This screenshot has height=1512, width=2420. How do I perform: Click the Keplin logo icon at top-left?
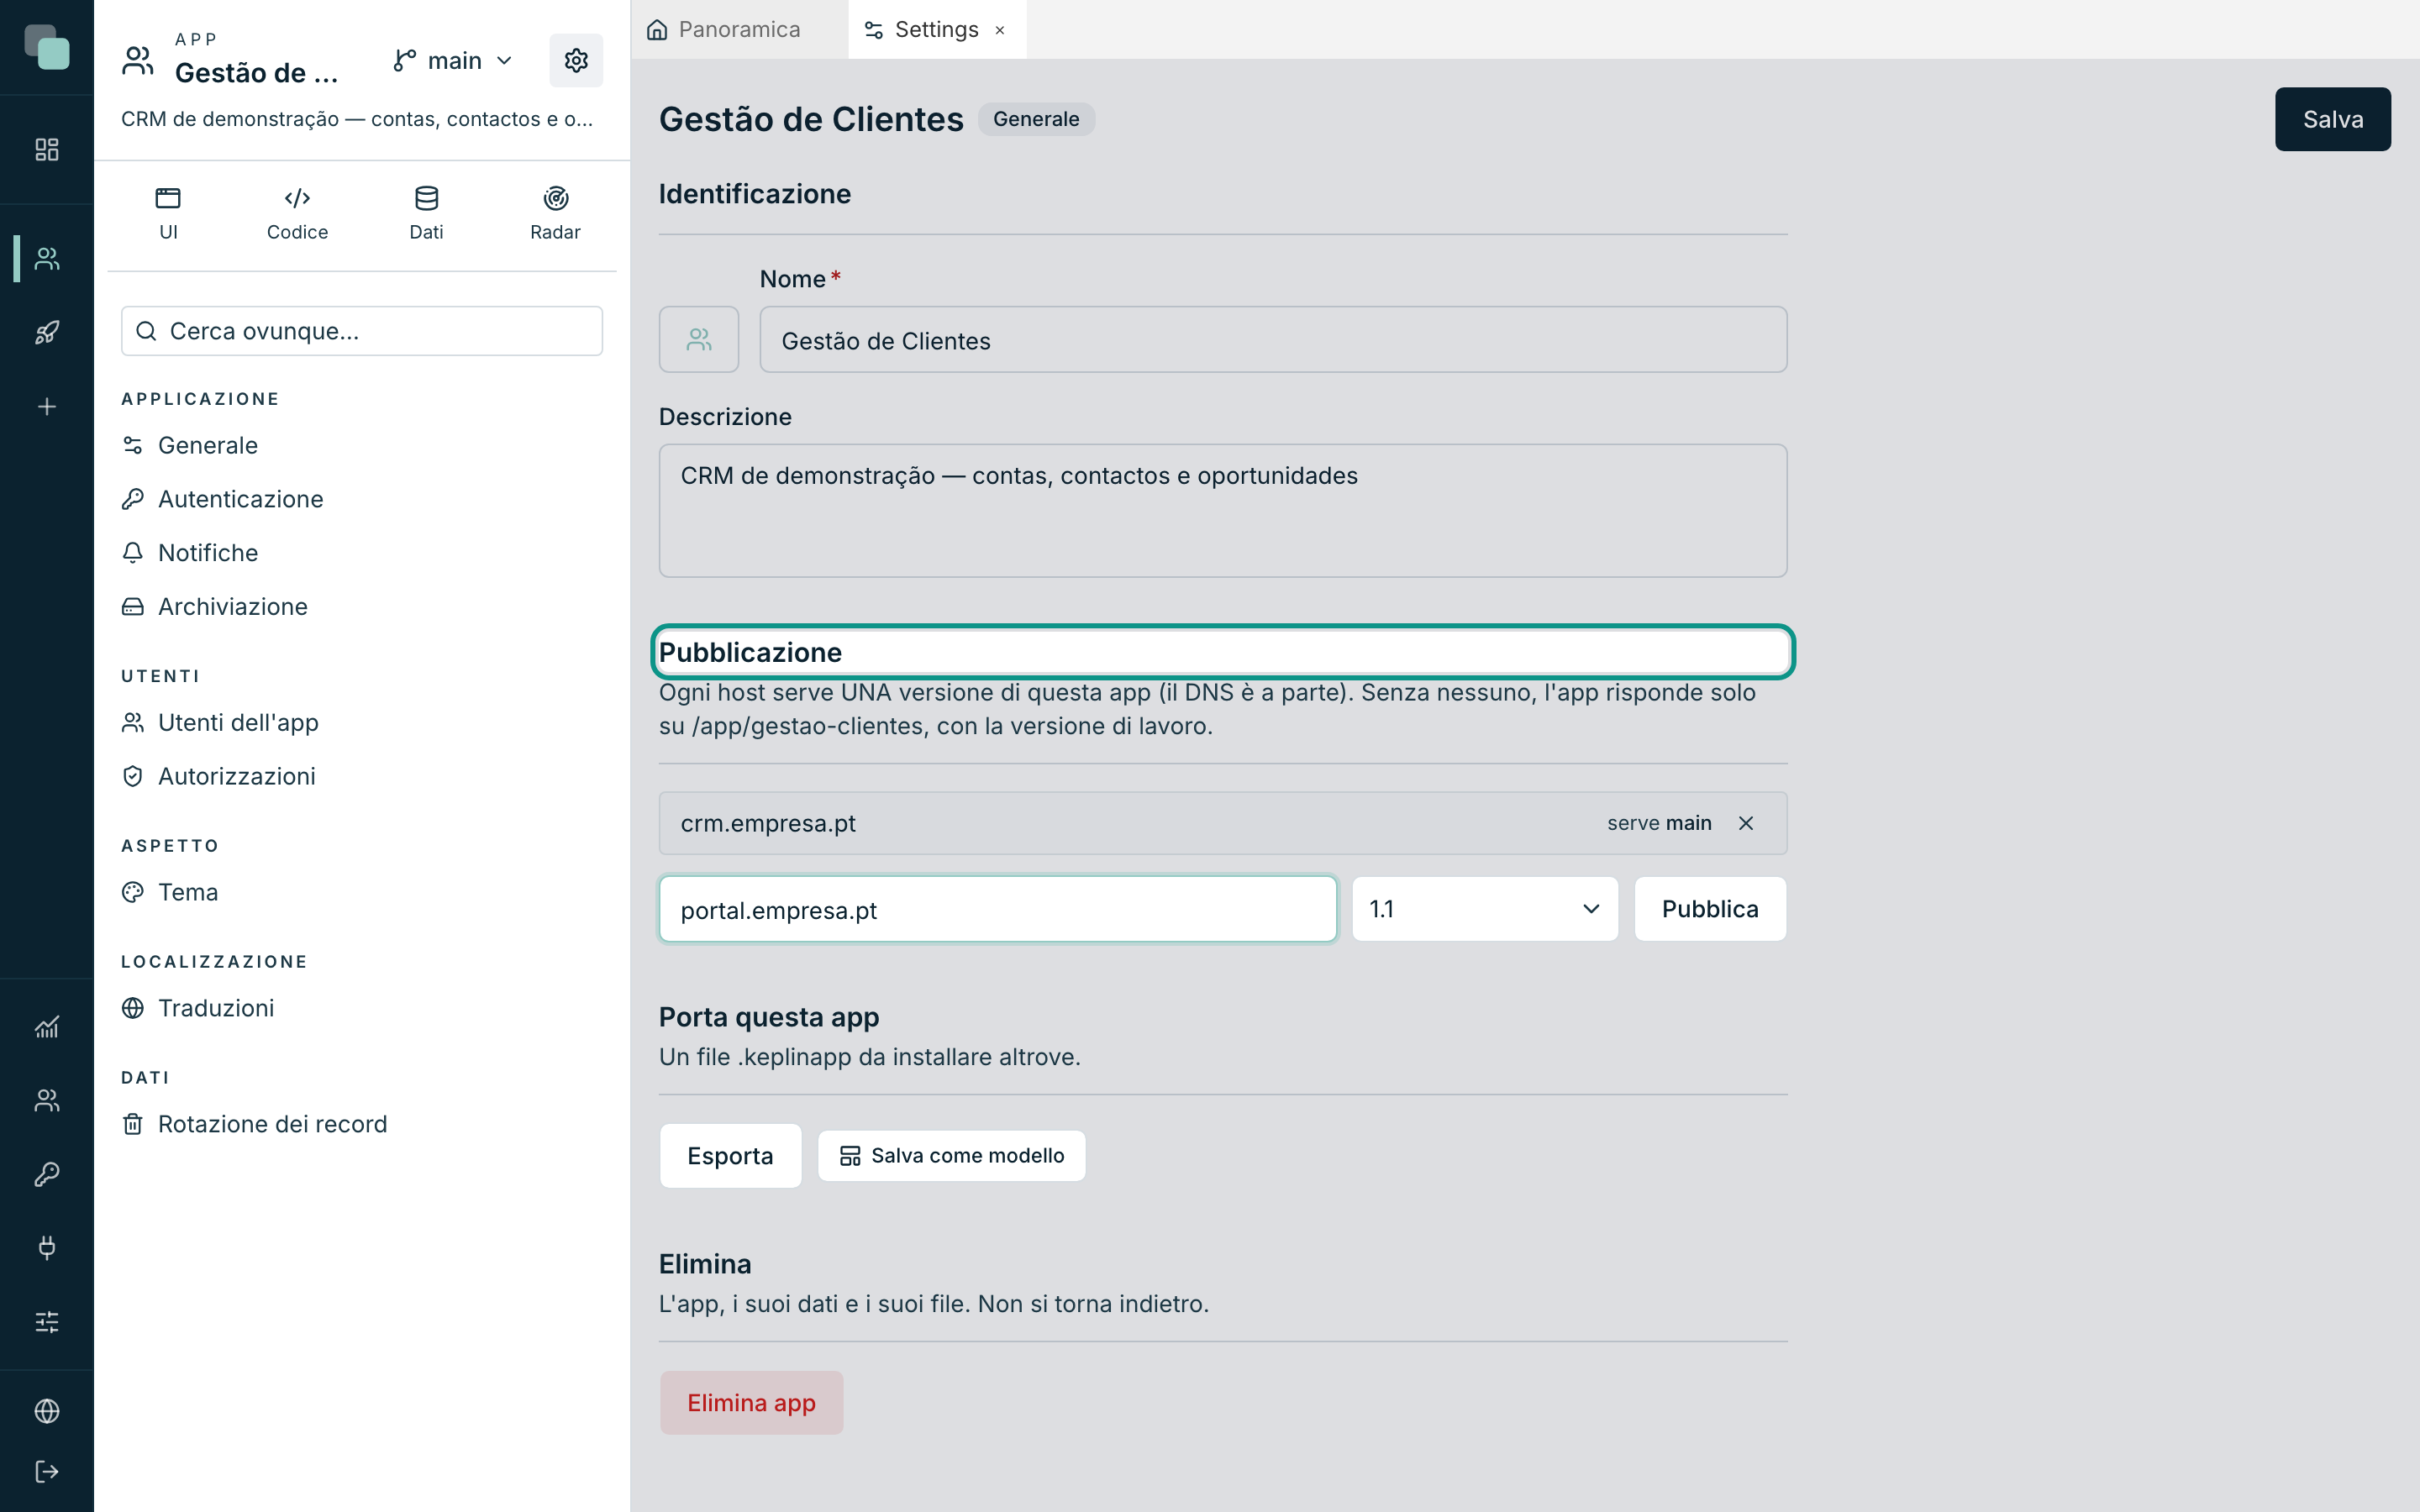(47, 47)
